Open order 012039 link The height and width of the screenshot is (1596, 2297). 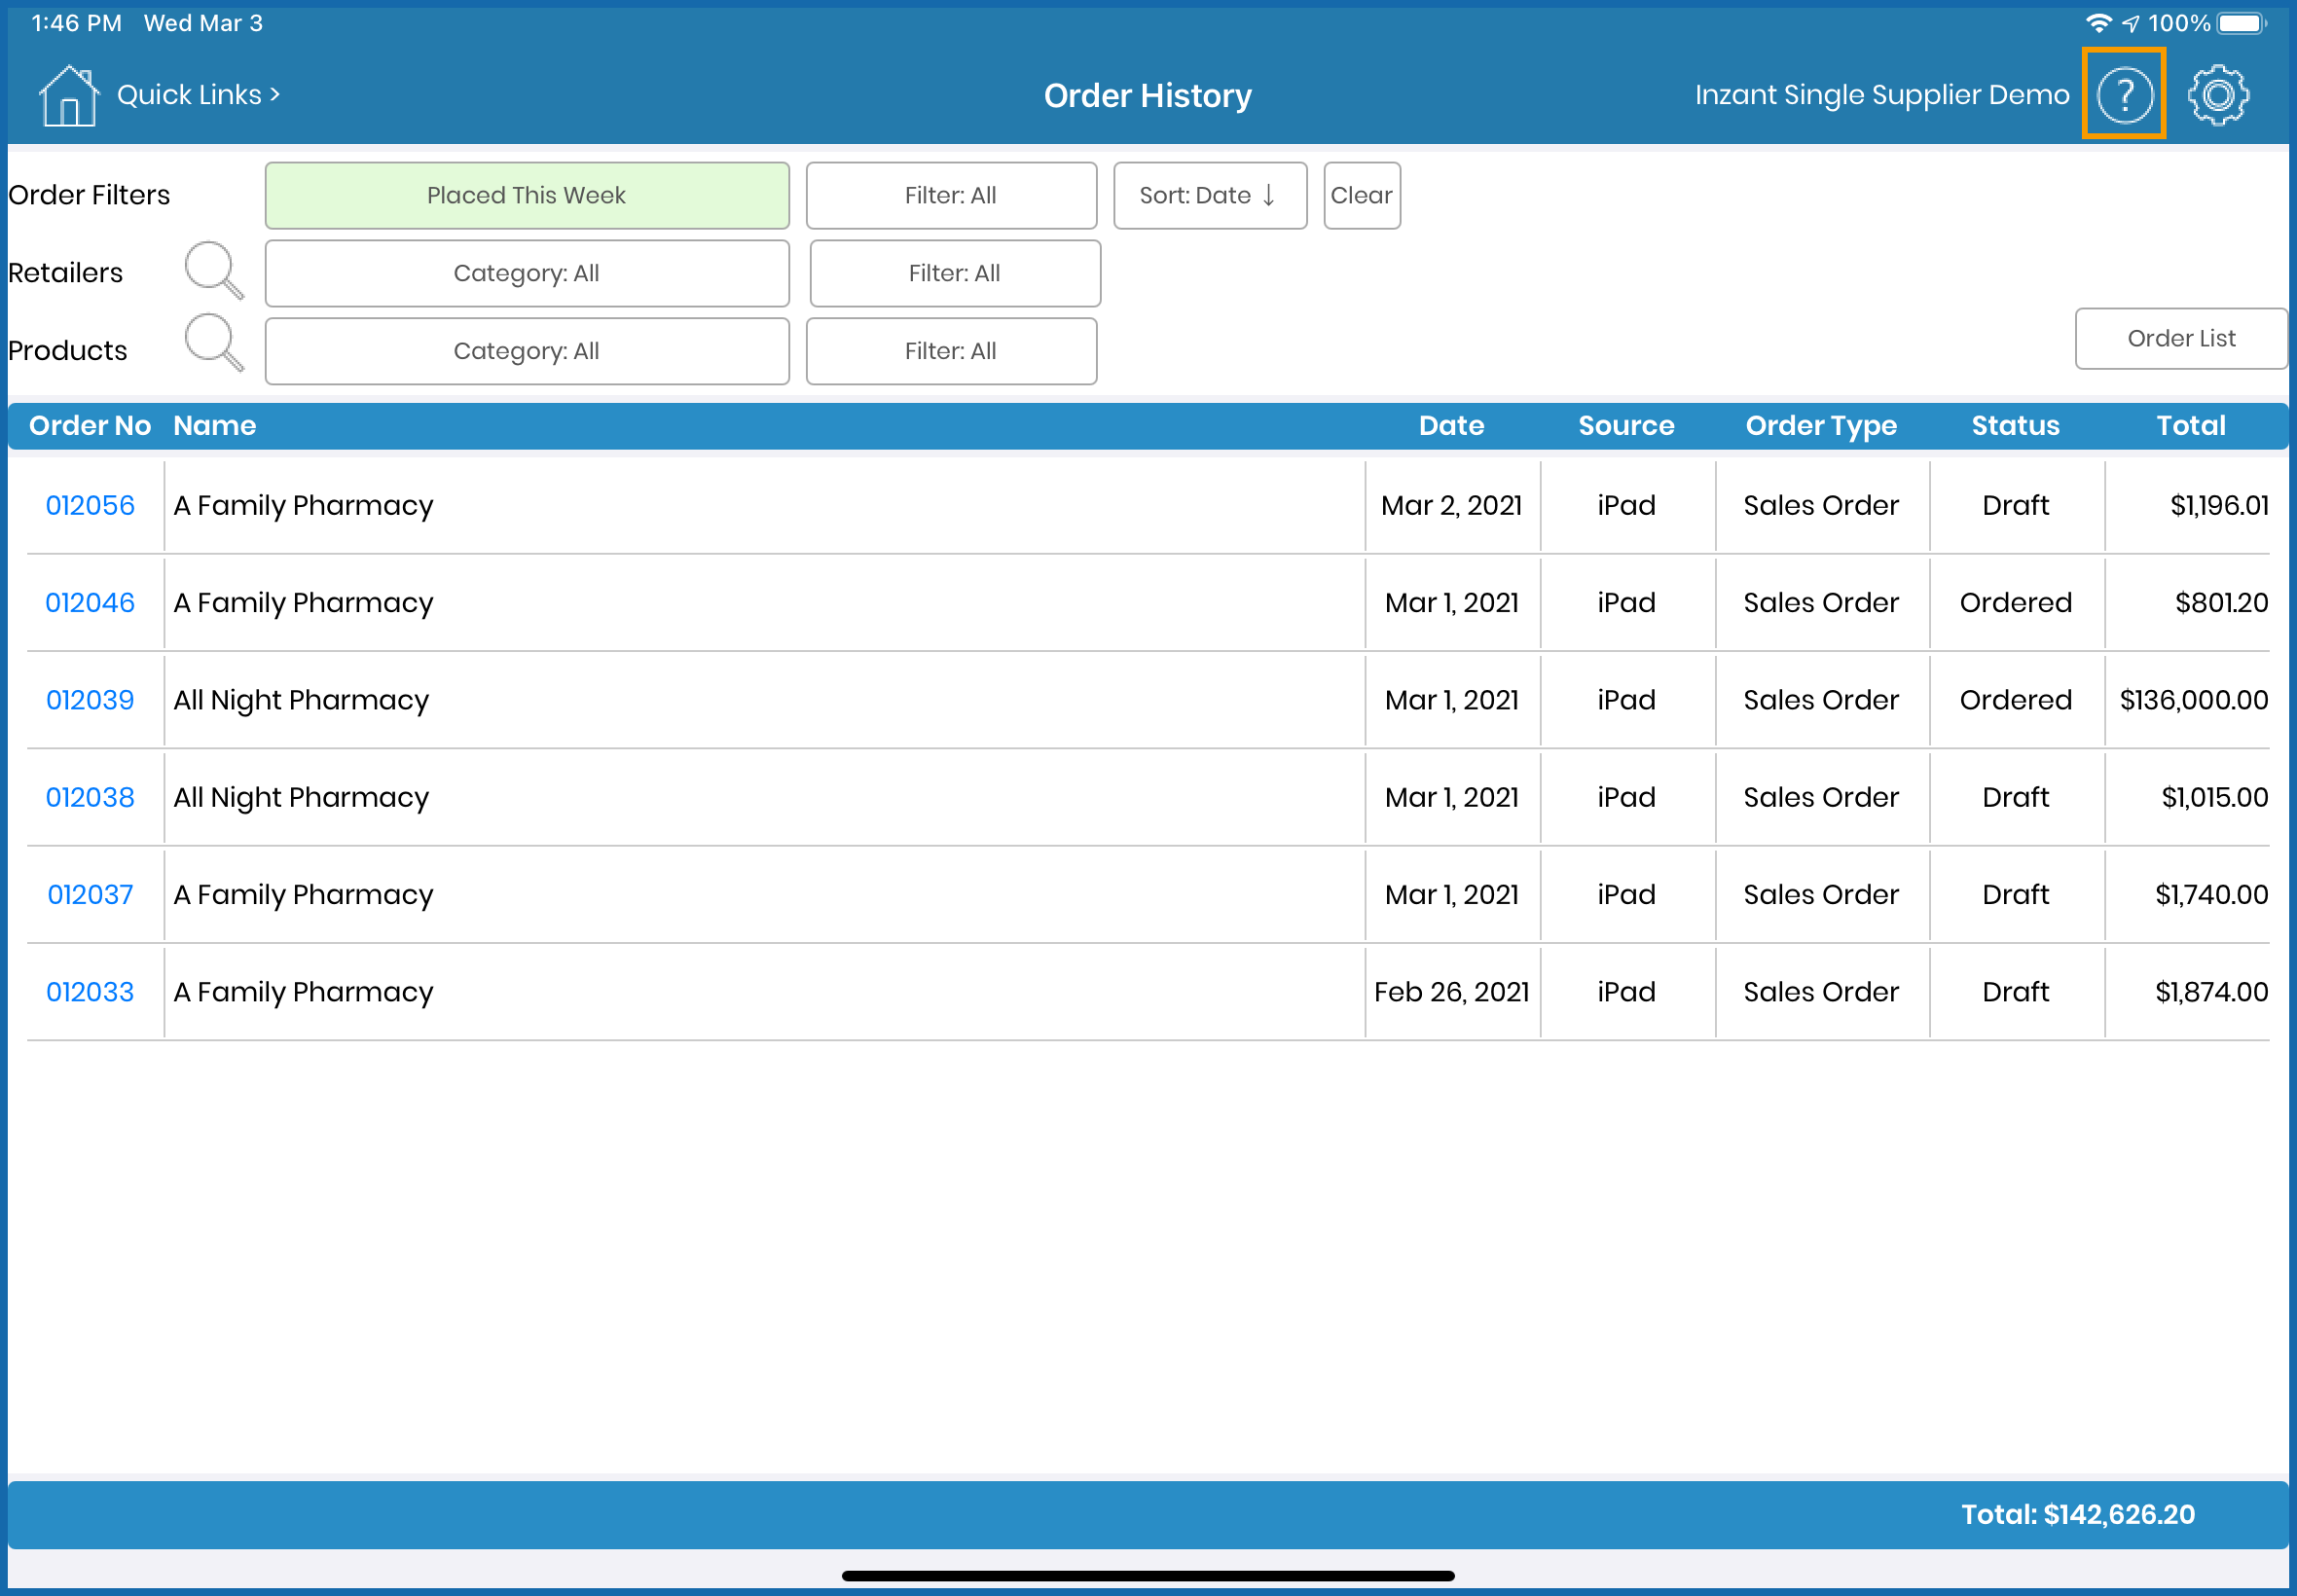coord(90,700)
